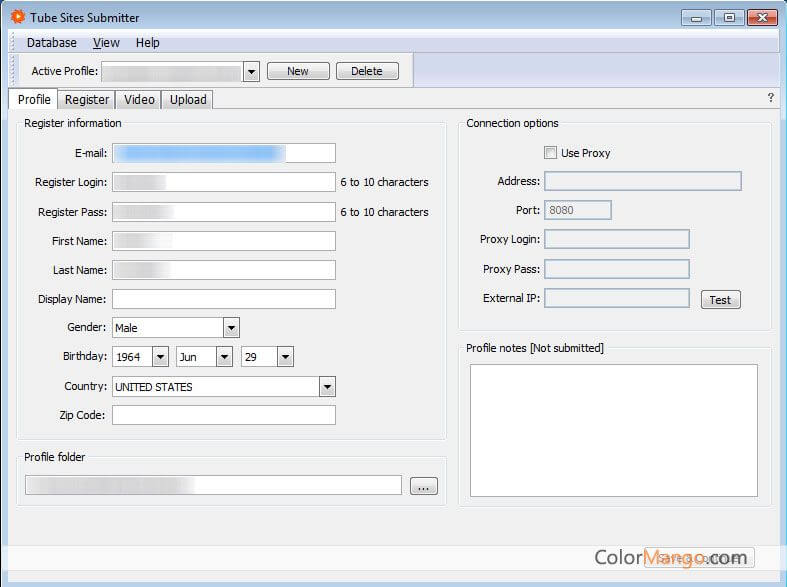The width and height of the screenshot is (787, 587).
Task: Switch to the Upload tab
Action: [x=188, y=100]
